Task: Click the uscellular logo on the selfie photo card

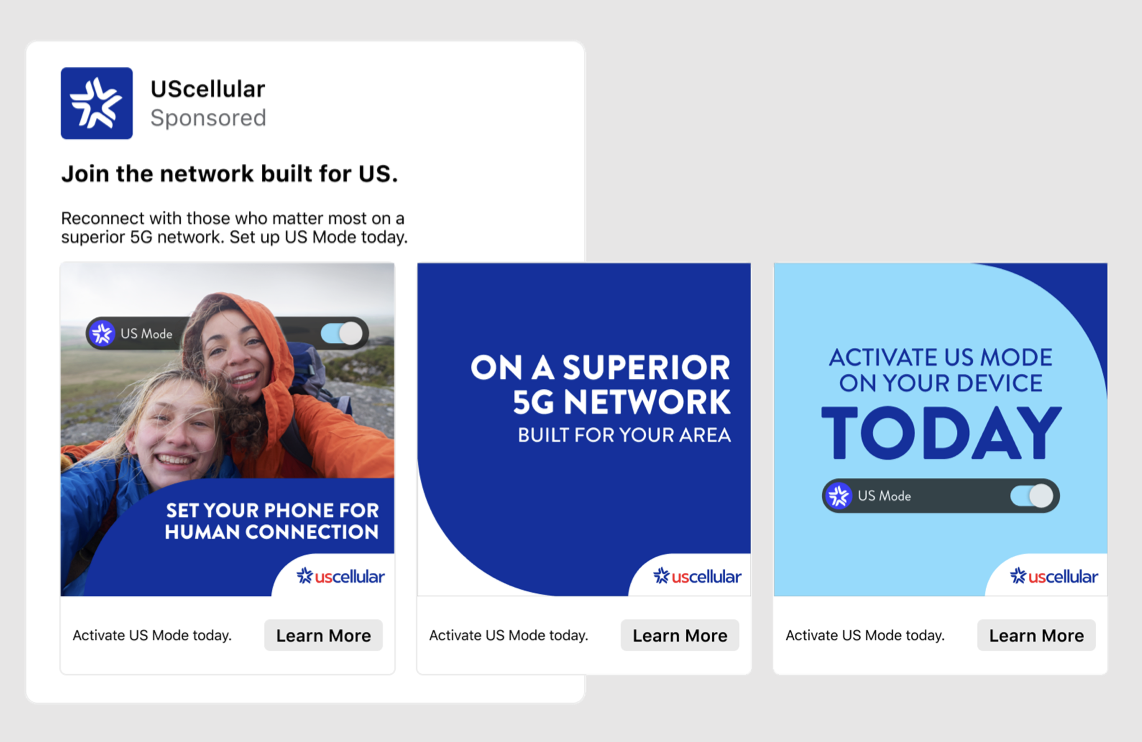Action: point(340,577)
